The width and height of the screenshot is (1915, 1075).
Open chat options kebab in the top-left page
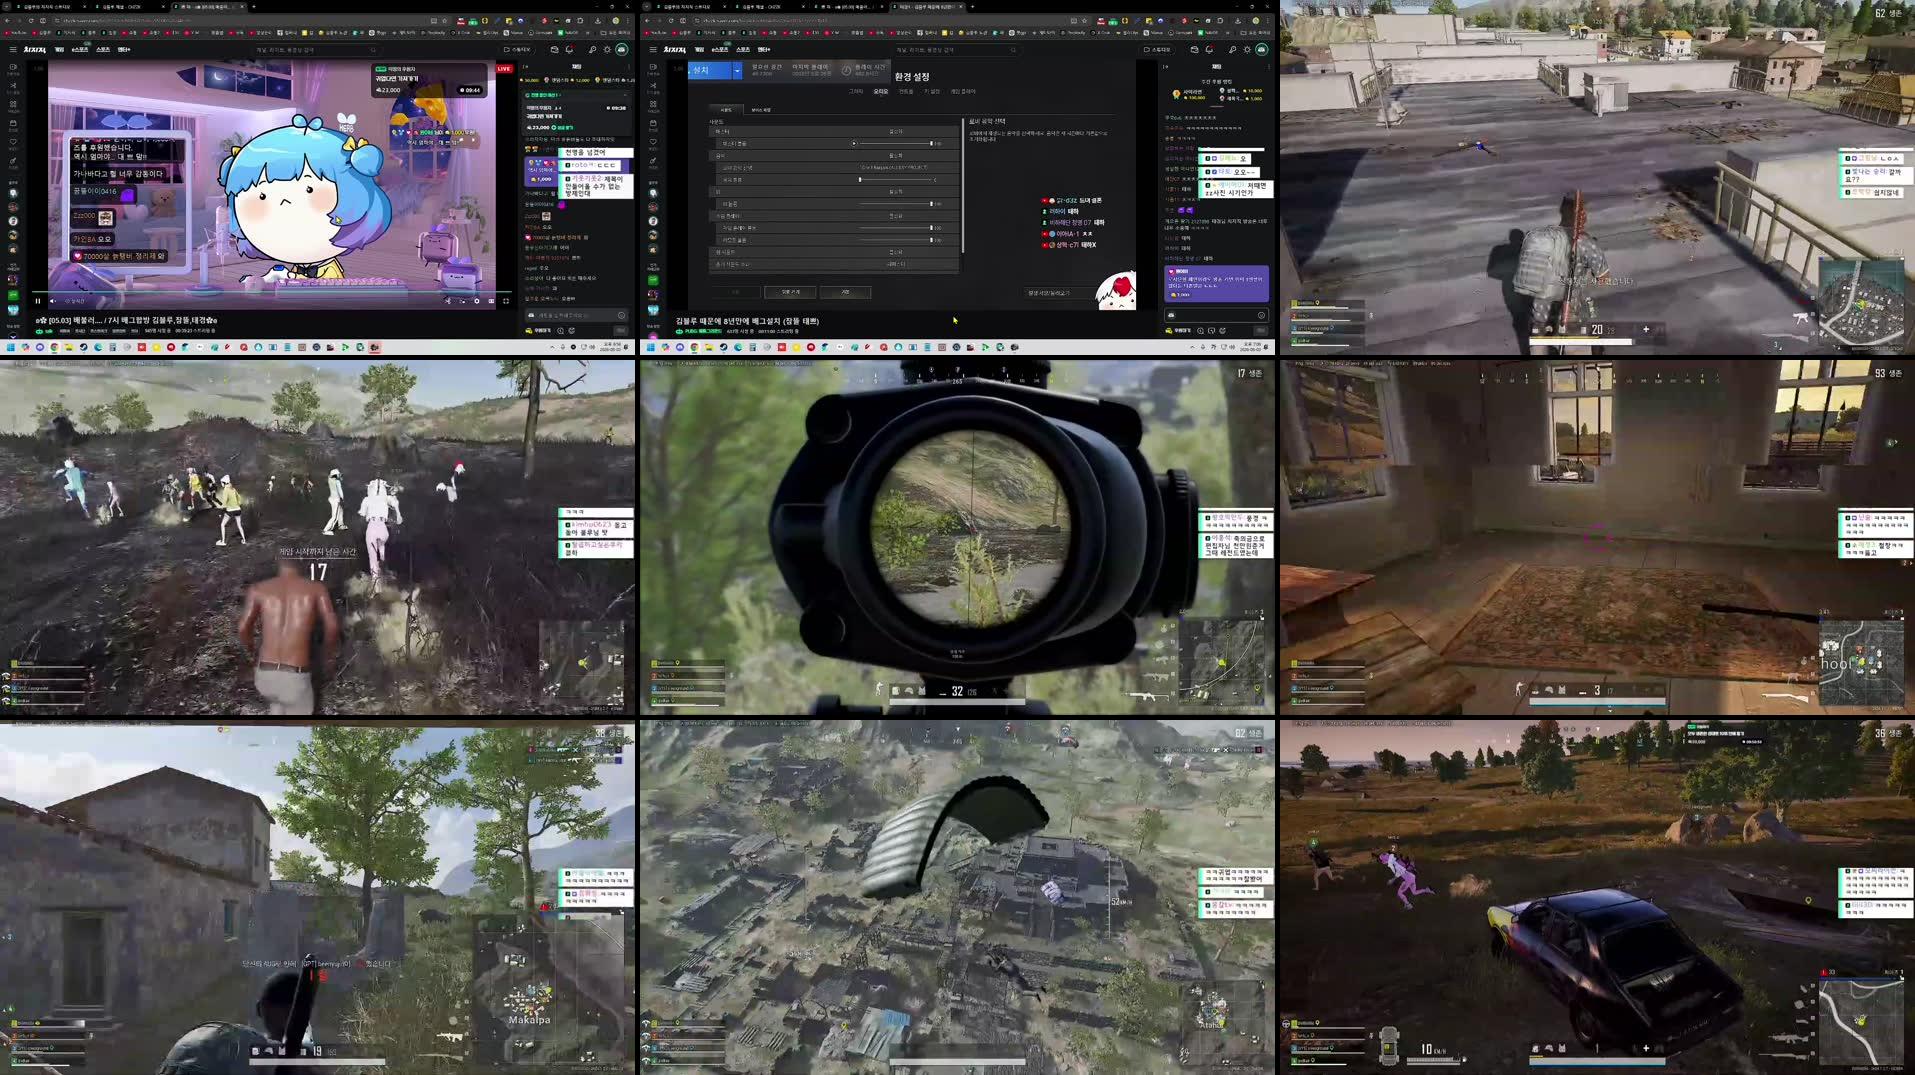pyautogui.click(x=628, y=67)
